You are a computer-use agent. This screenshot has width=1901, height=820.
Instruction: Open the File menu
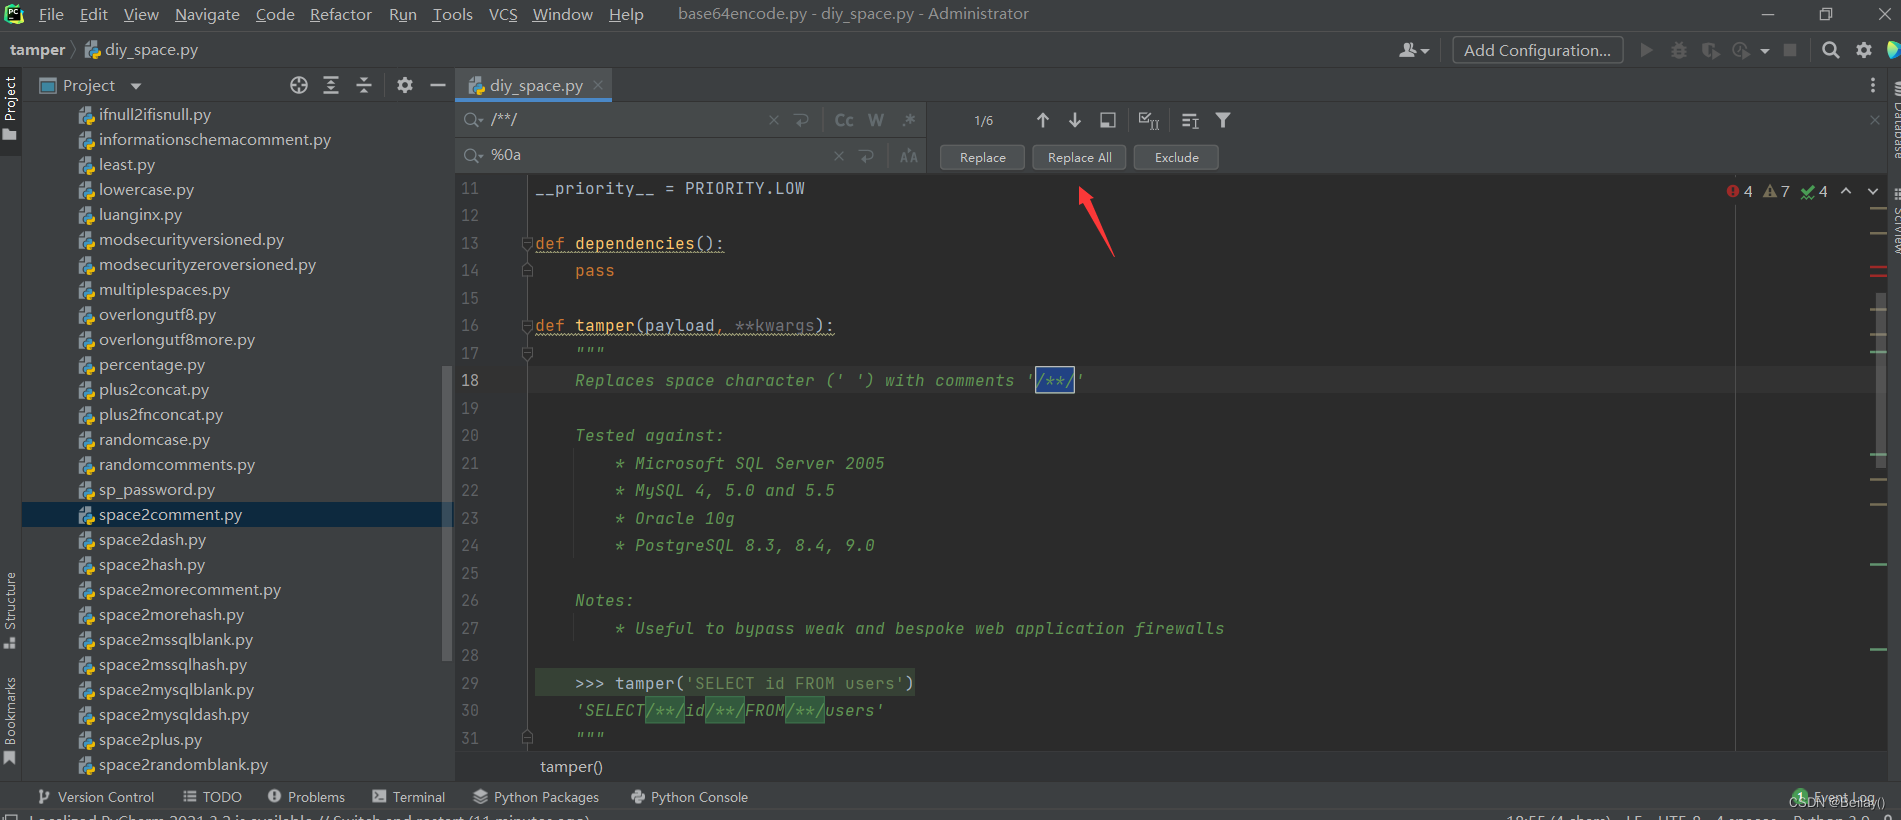[50, 14]
